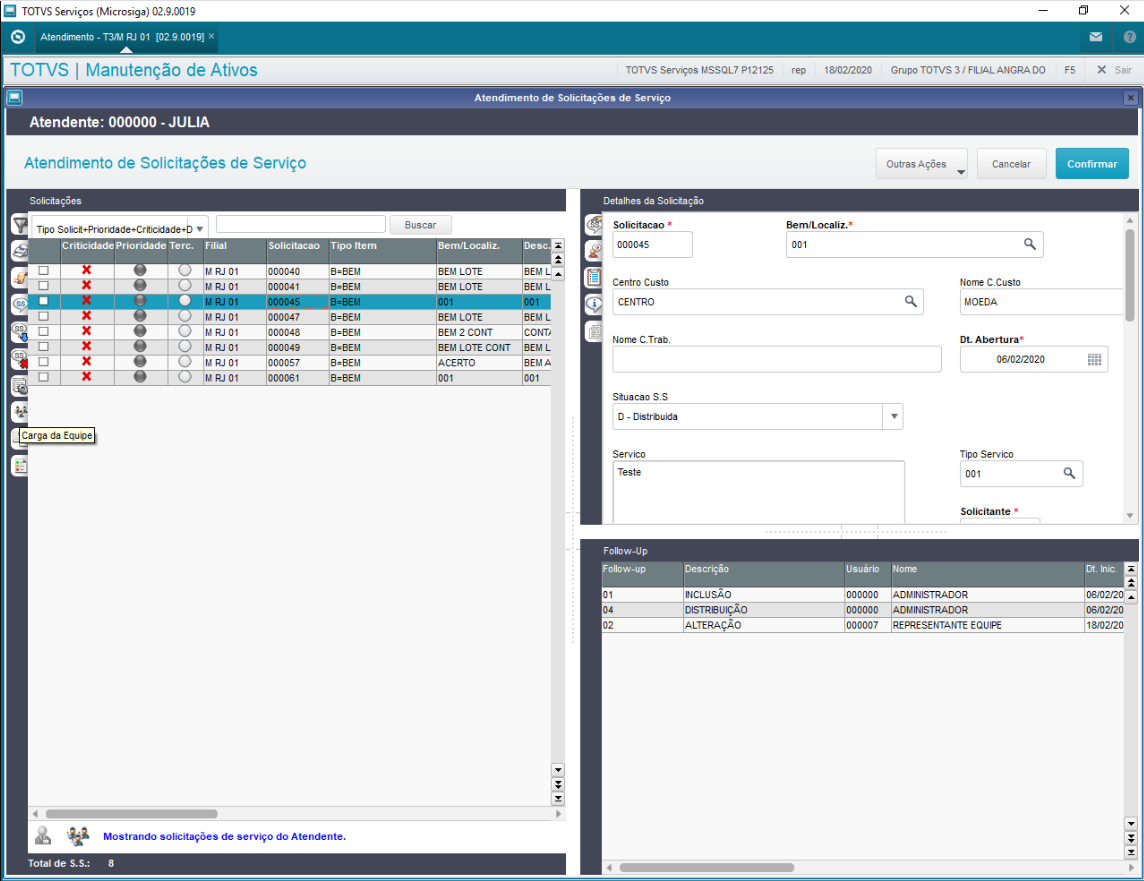This screenshot has height=881, width=1144.
Task: Click the Follow-Up horizontal scrollbar thumb
Action: coord(706,868)
